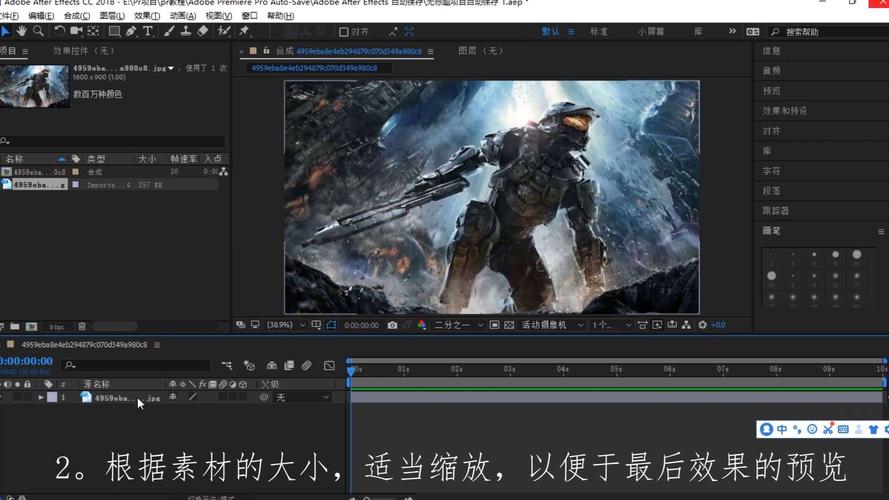Click the current time indicator on timeline
The height and width of the screenshot is (500, 889).
pos(351,370)
